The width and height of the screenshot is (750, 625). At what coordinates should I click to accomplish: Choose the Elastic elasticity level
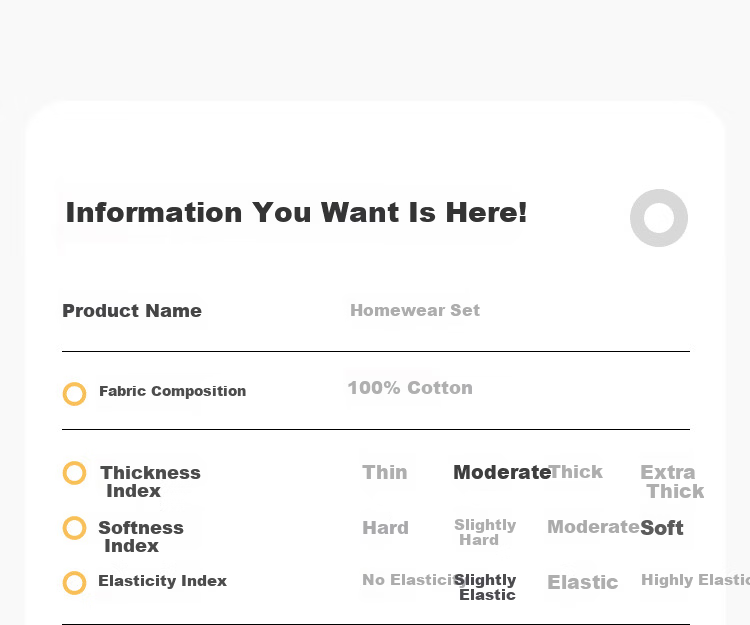click(583, 582)
